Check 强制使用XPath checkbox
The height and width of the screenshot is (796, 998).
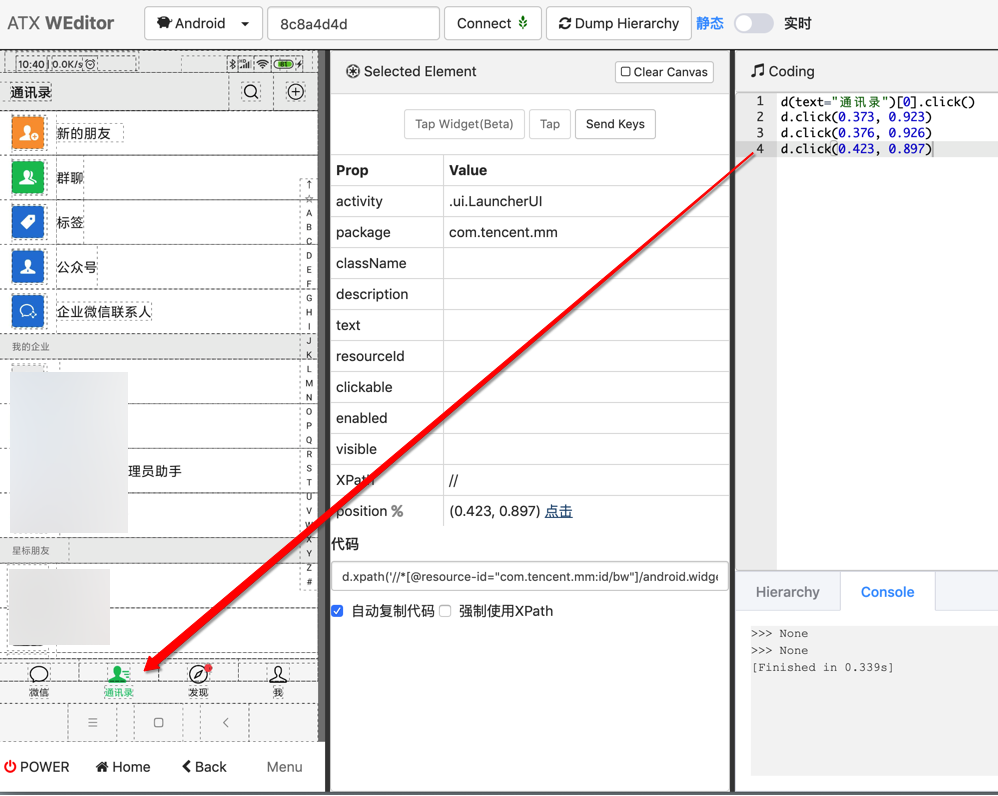point(446,611)
